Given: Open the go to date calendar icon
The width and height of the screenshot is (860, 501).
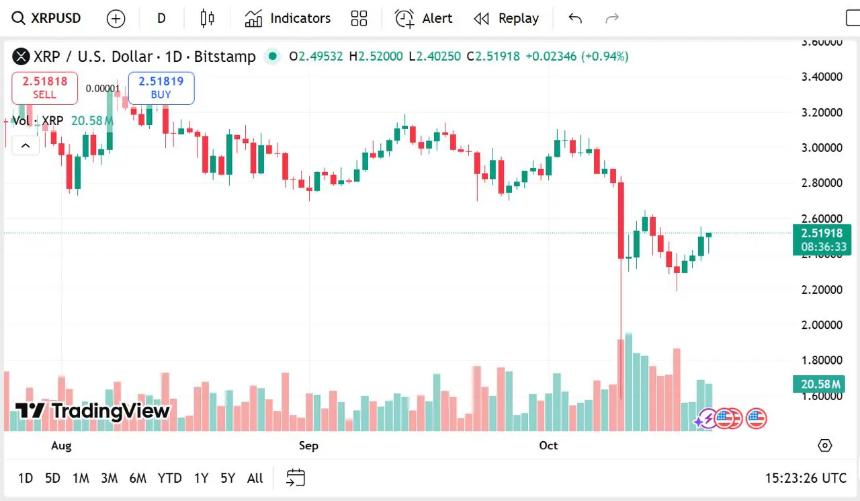Looking at the screenshot, I should (295, 477).
